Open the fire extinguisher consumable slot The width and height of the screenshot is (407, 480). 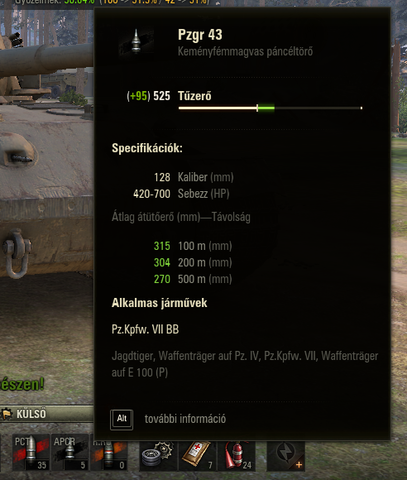point(237,455)
